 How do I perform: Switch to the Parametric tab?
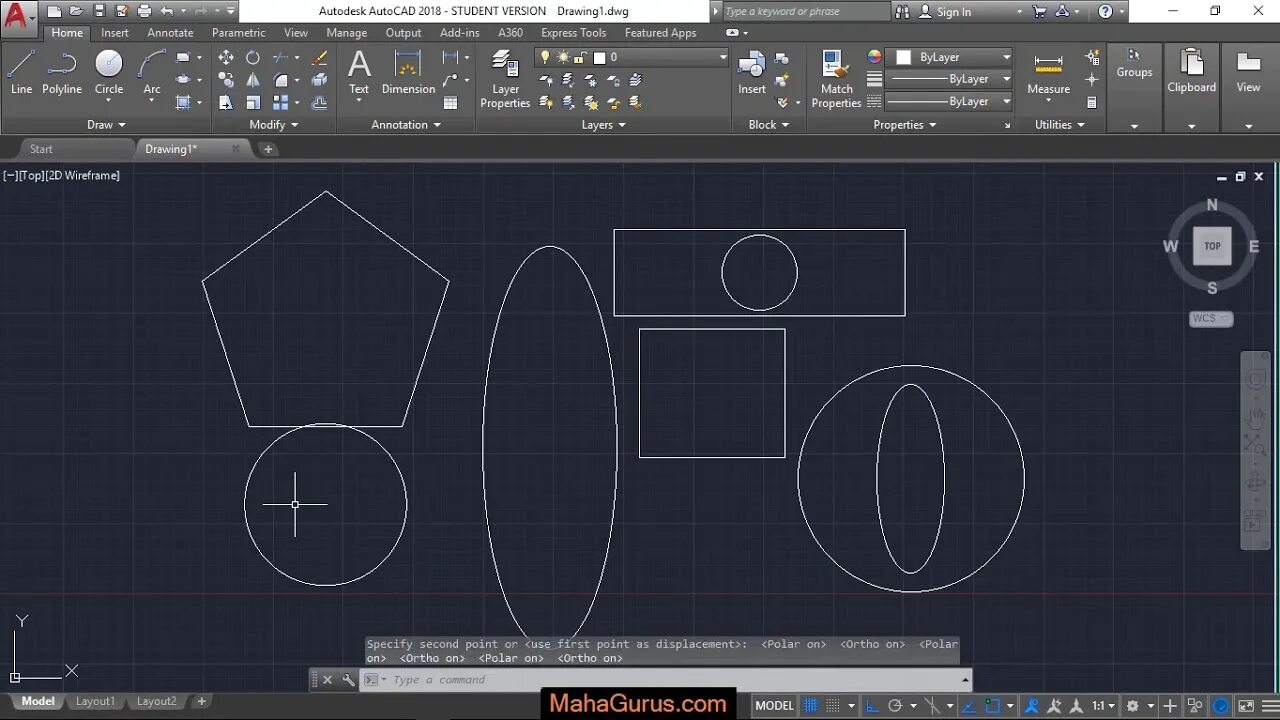coord(239,33)
